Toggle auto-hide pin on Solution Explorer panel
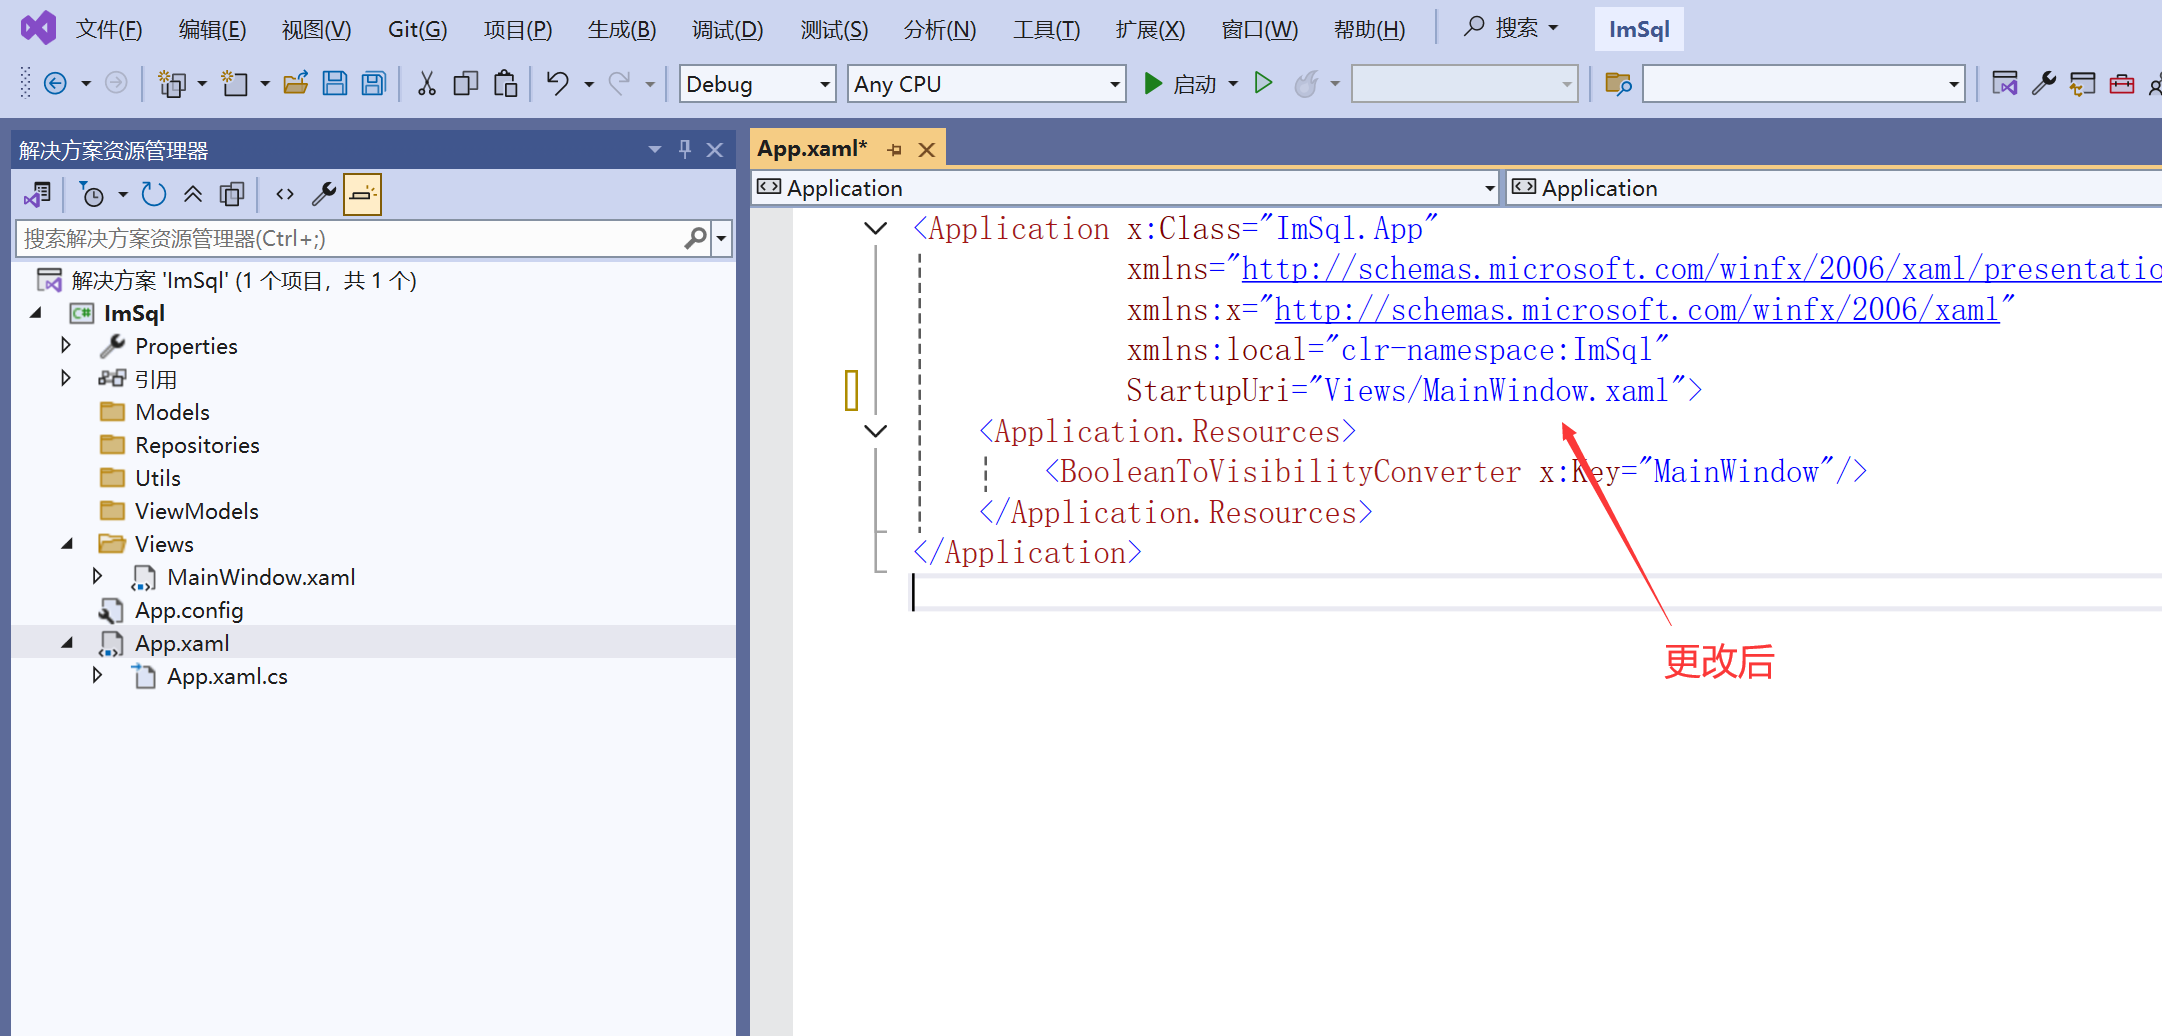The image size is (2162, 1036). pyautogui.click(x=684, y=149)
